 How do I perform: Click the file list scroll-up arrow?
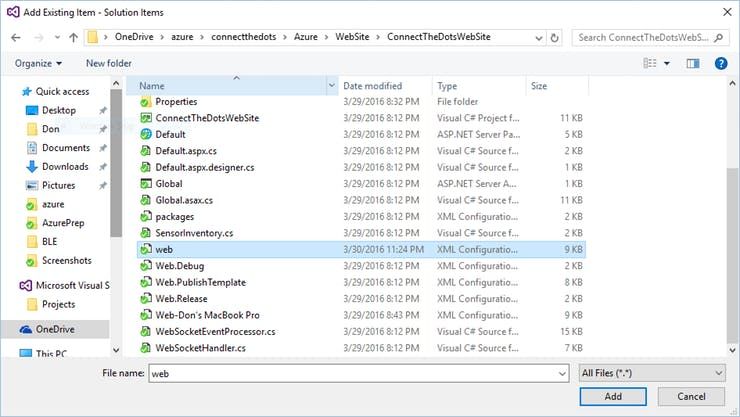tap(732, 83)
